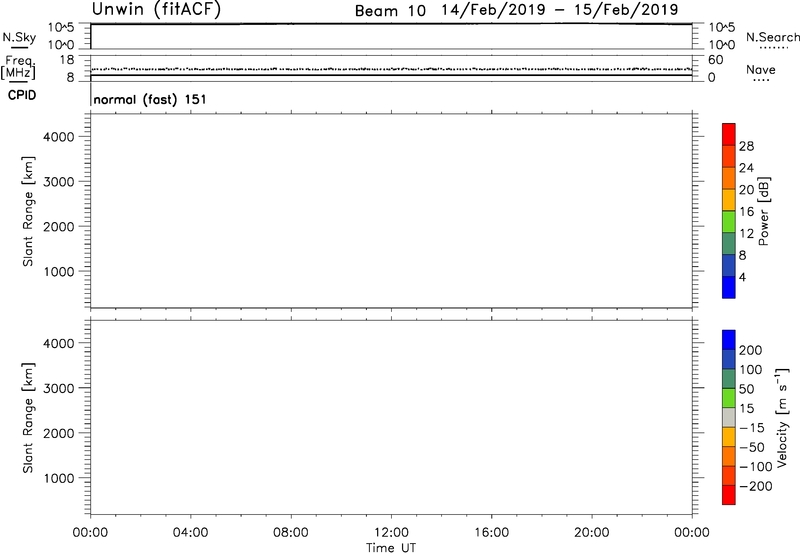The image size is (800, 554).
Task: Click the "08:00" time axis label
Action: click(291, 533)
